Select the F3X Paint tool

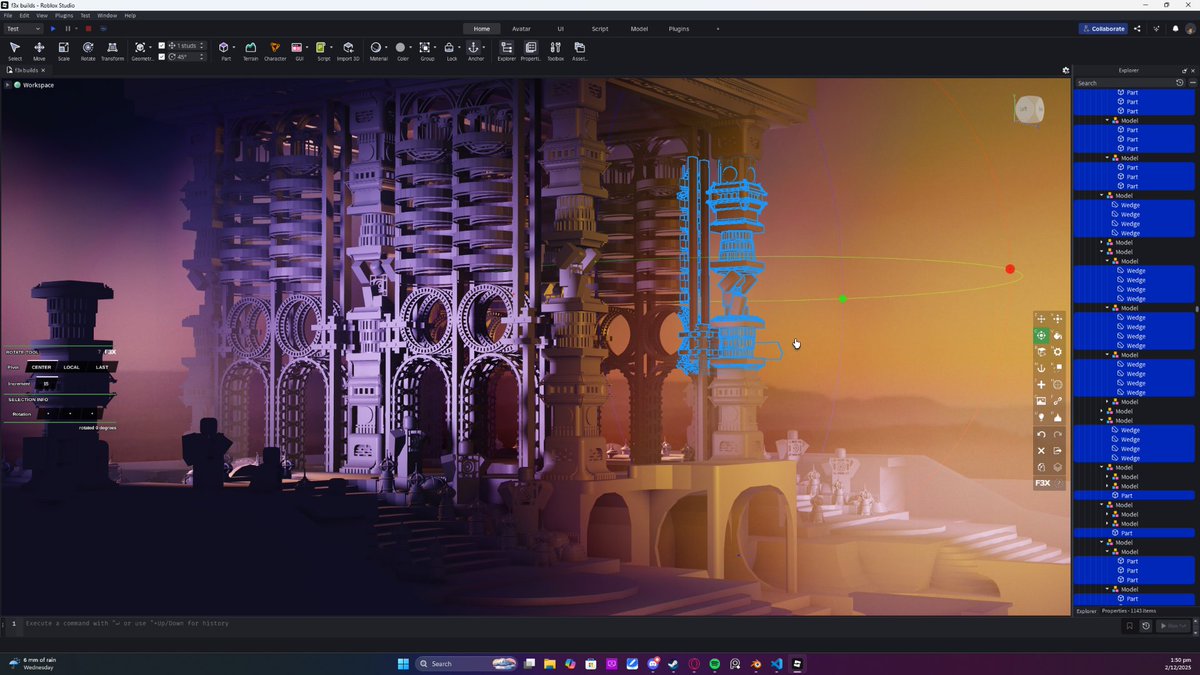click(x=1057, y=336)
